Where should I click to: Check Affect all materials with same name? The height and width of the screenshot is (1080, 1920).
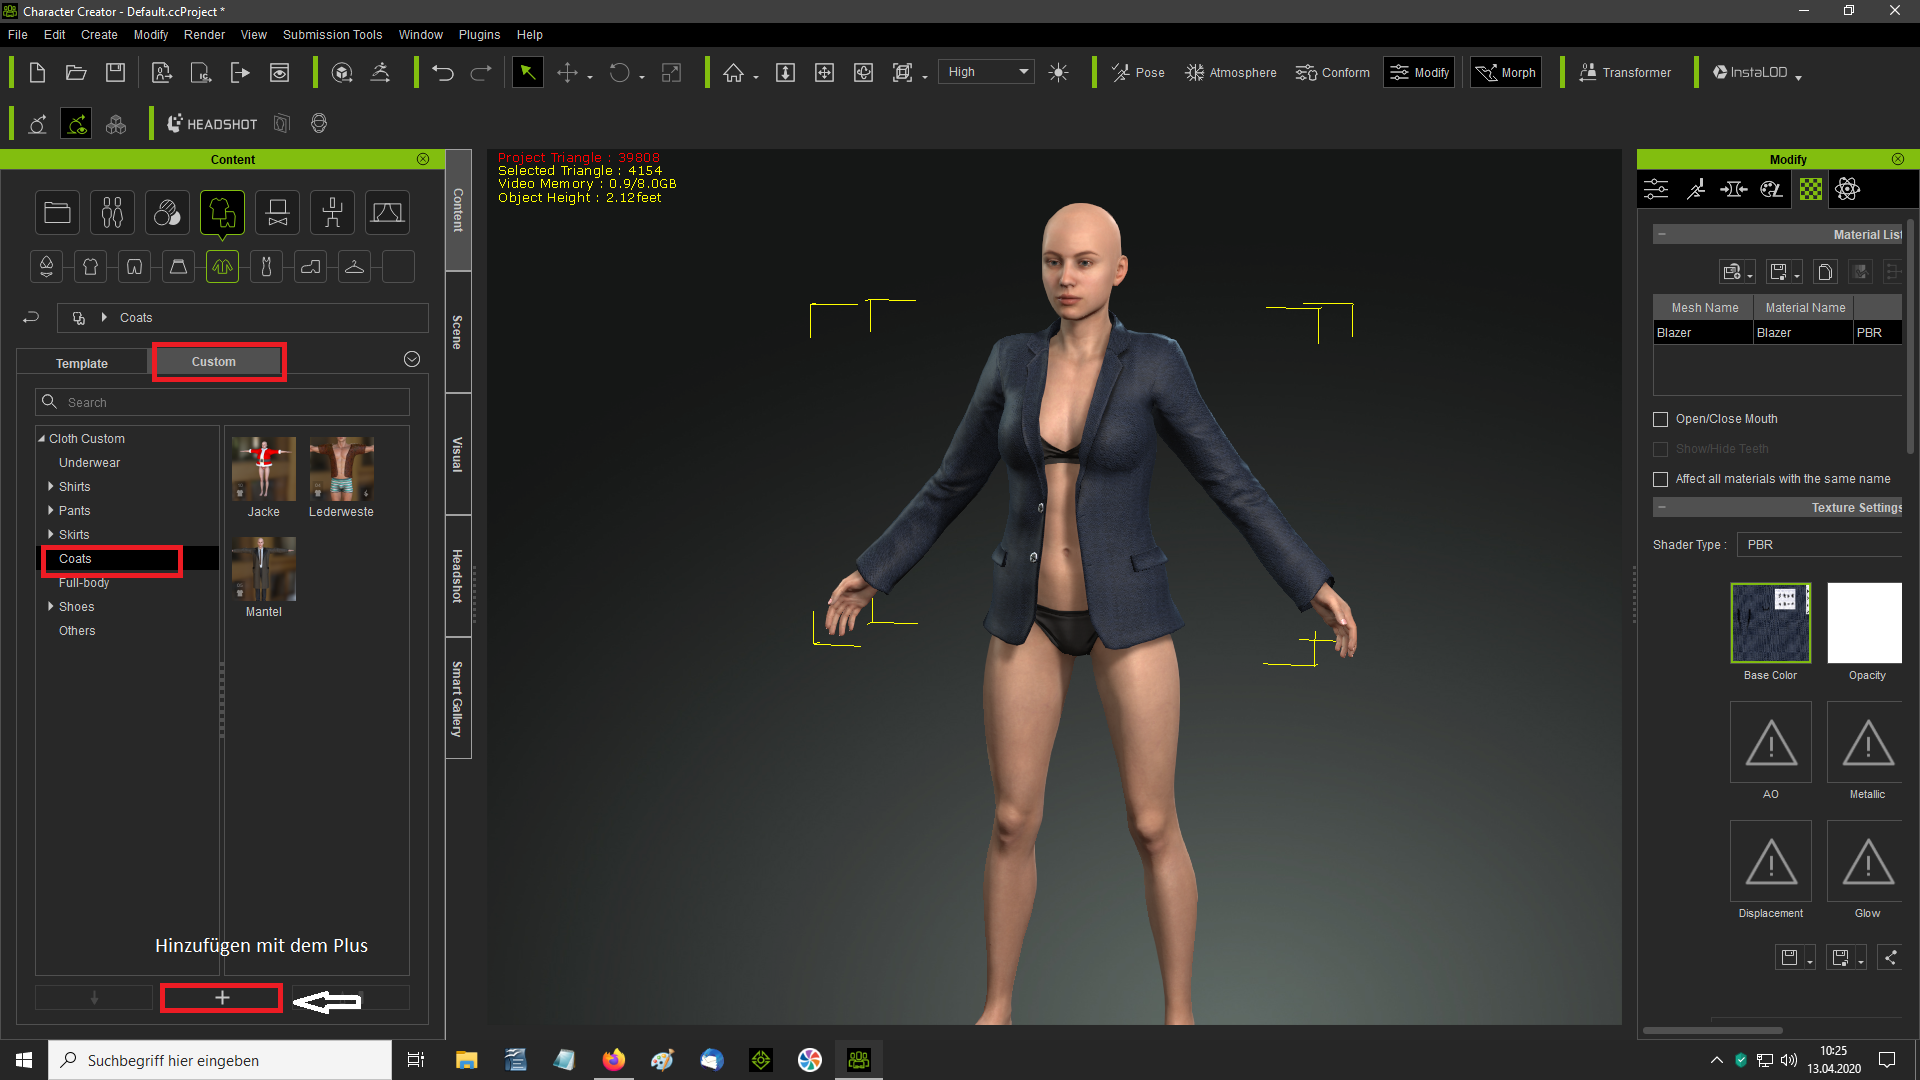click(1660, 479)
